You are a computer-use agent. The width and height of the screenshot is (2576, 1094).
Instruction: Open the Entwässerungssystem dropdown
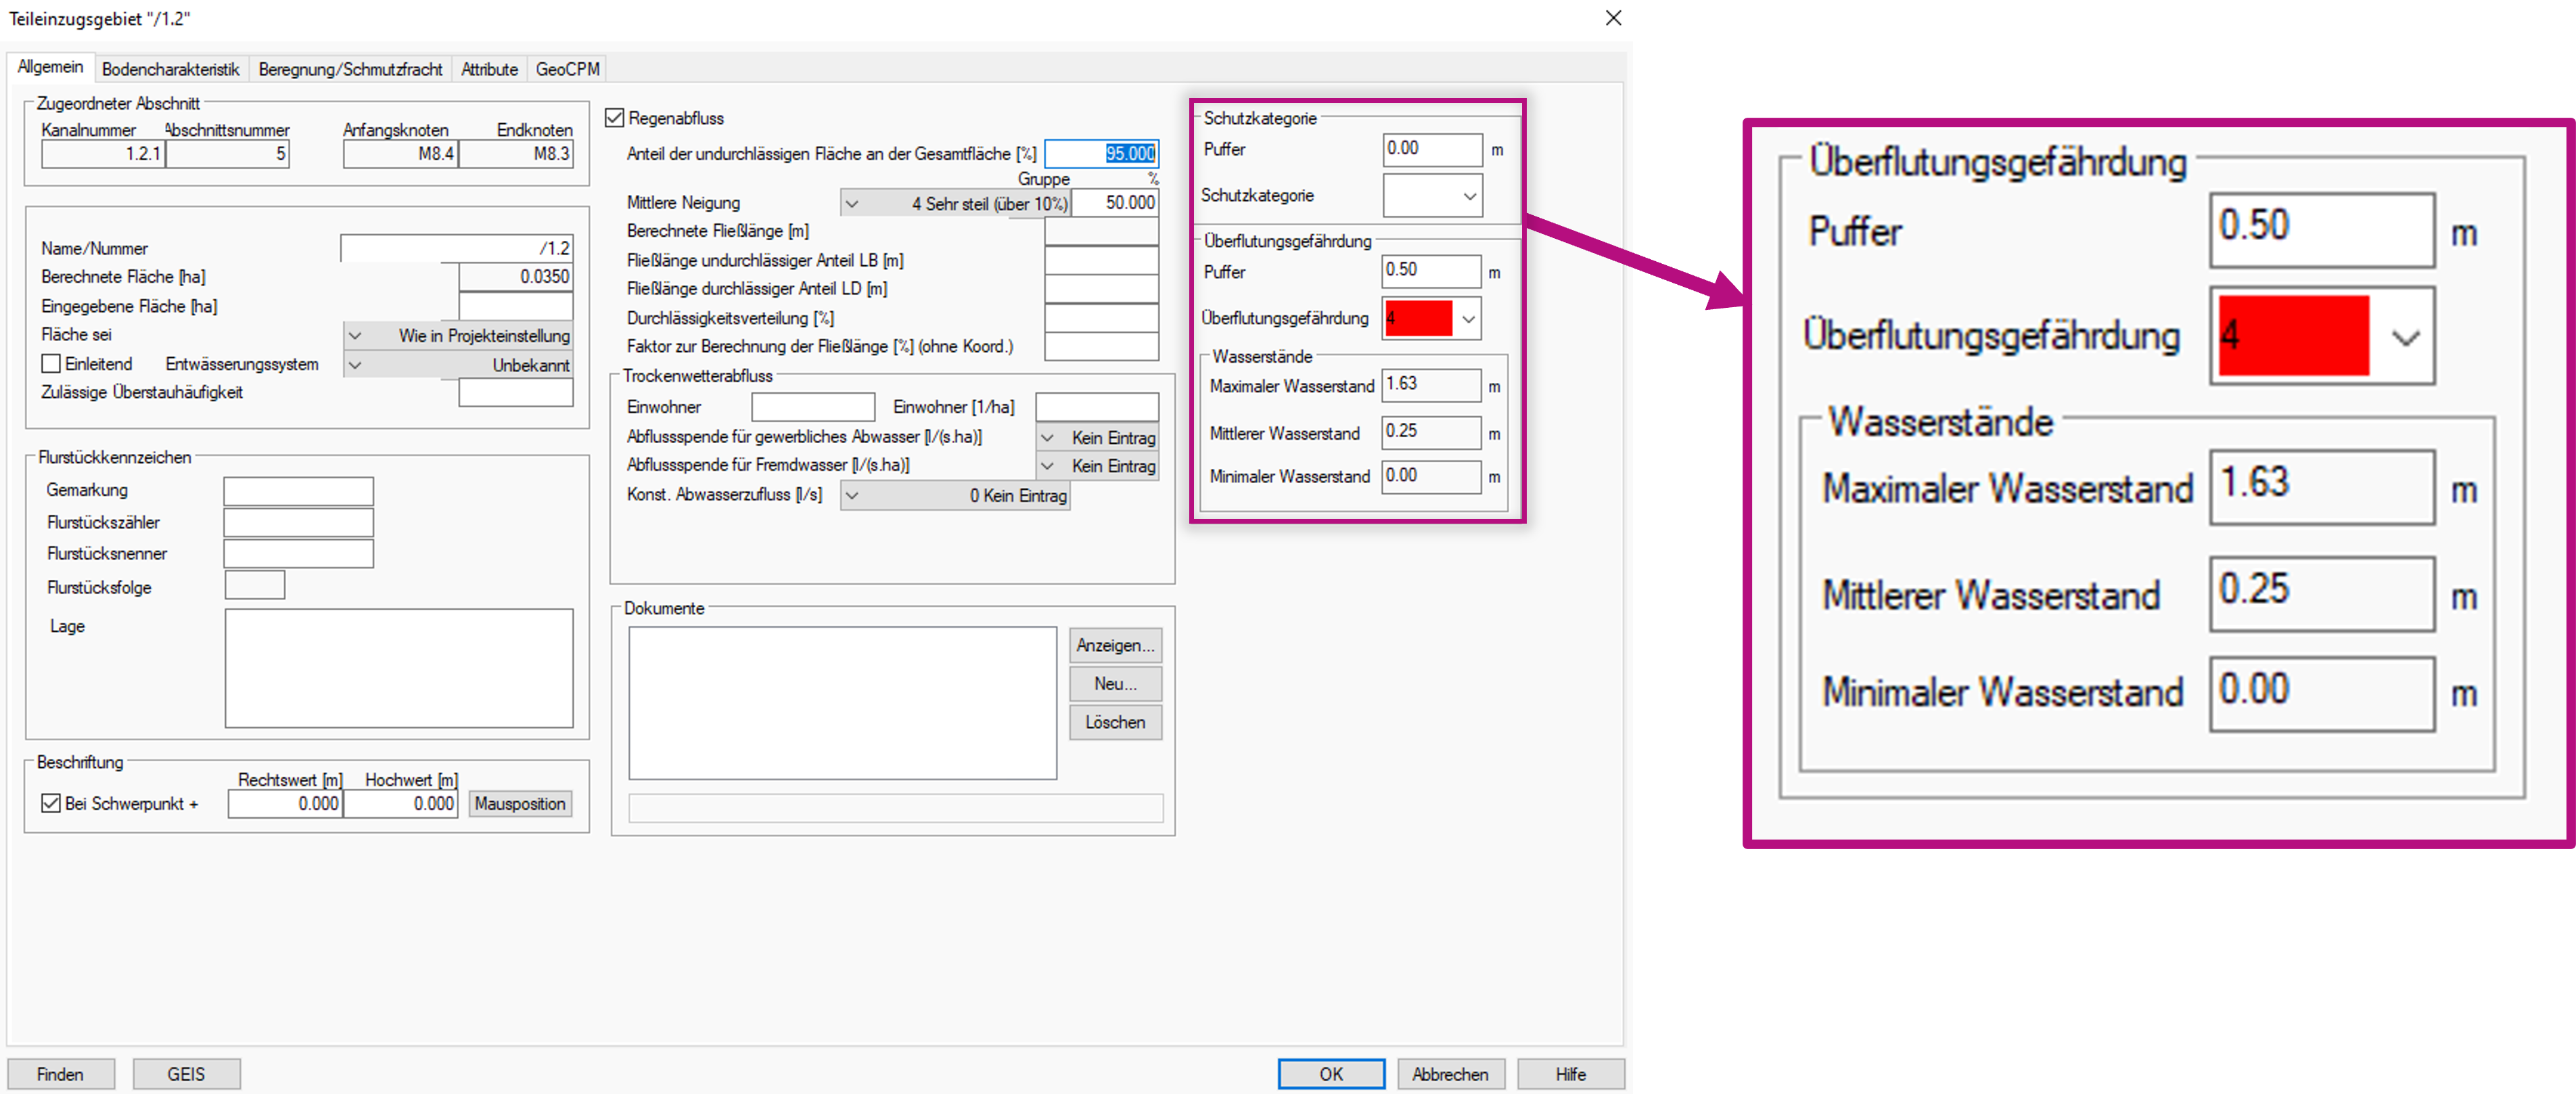tap(354, 365)
